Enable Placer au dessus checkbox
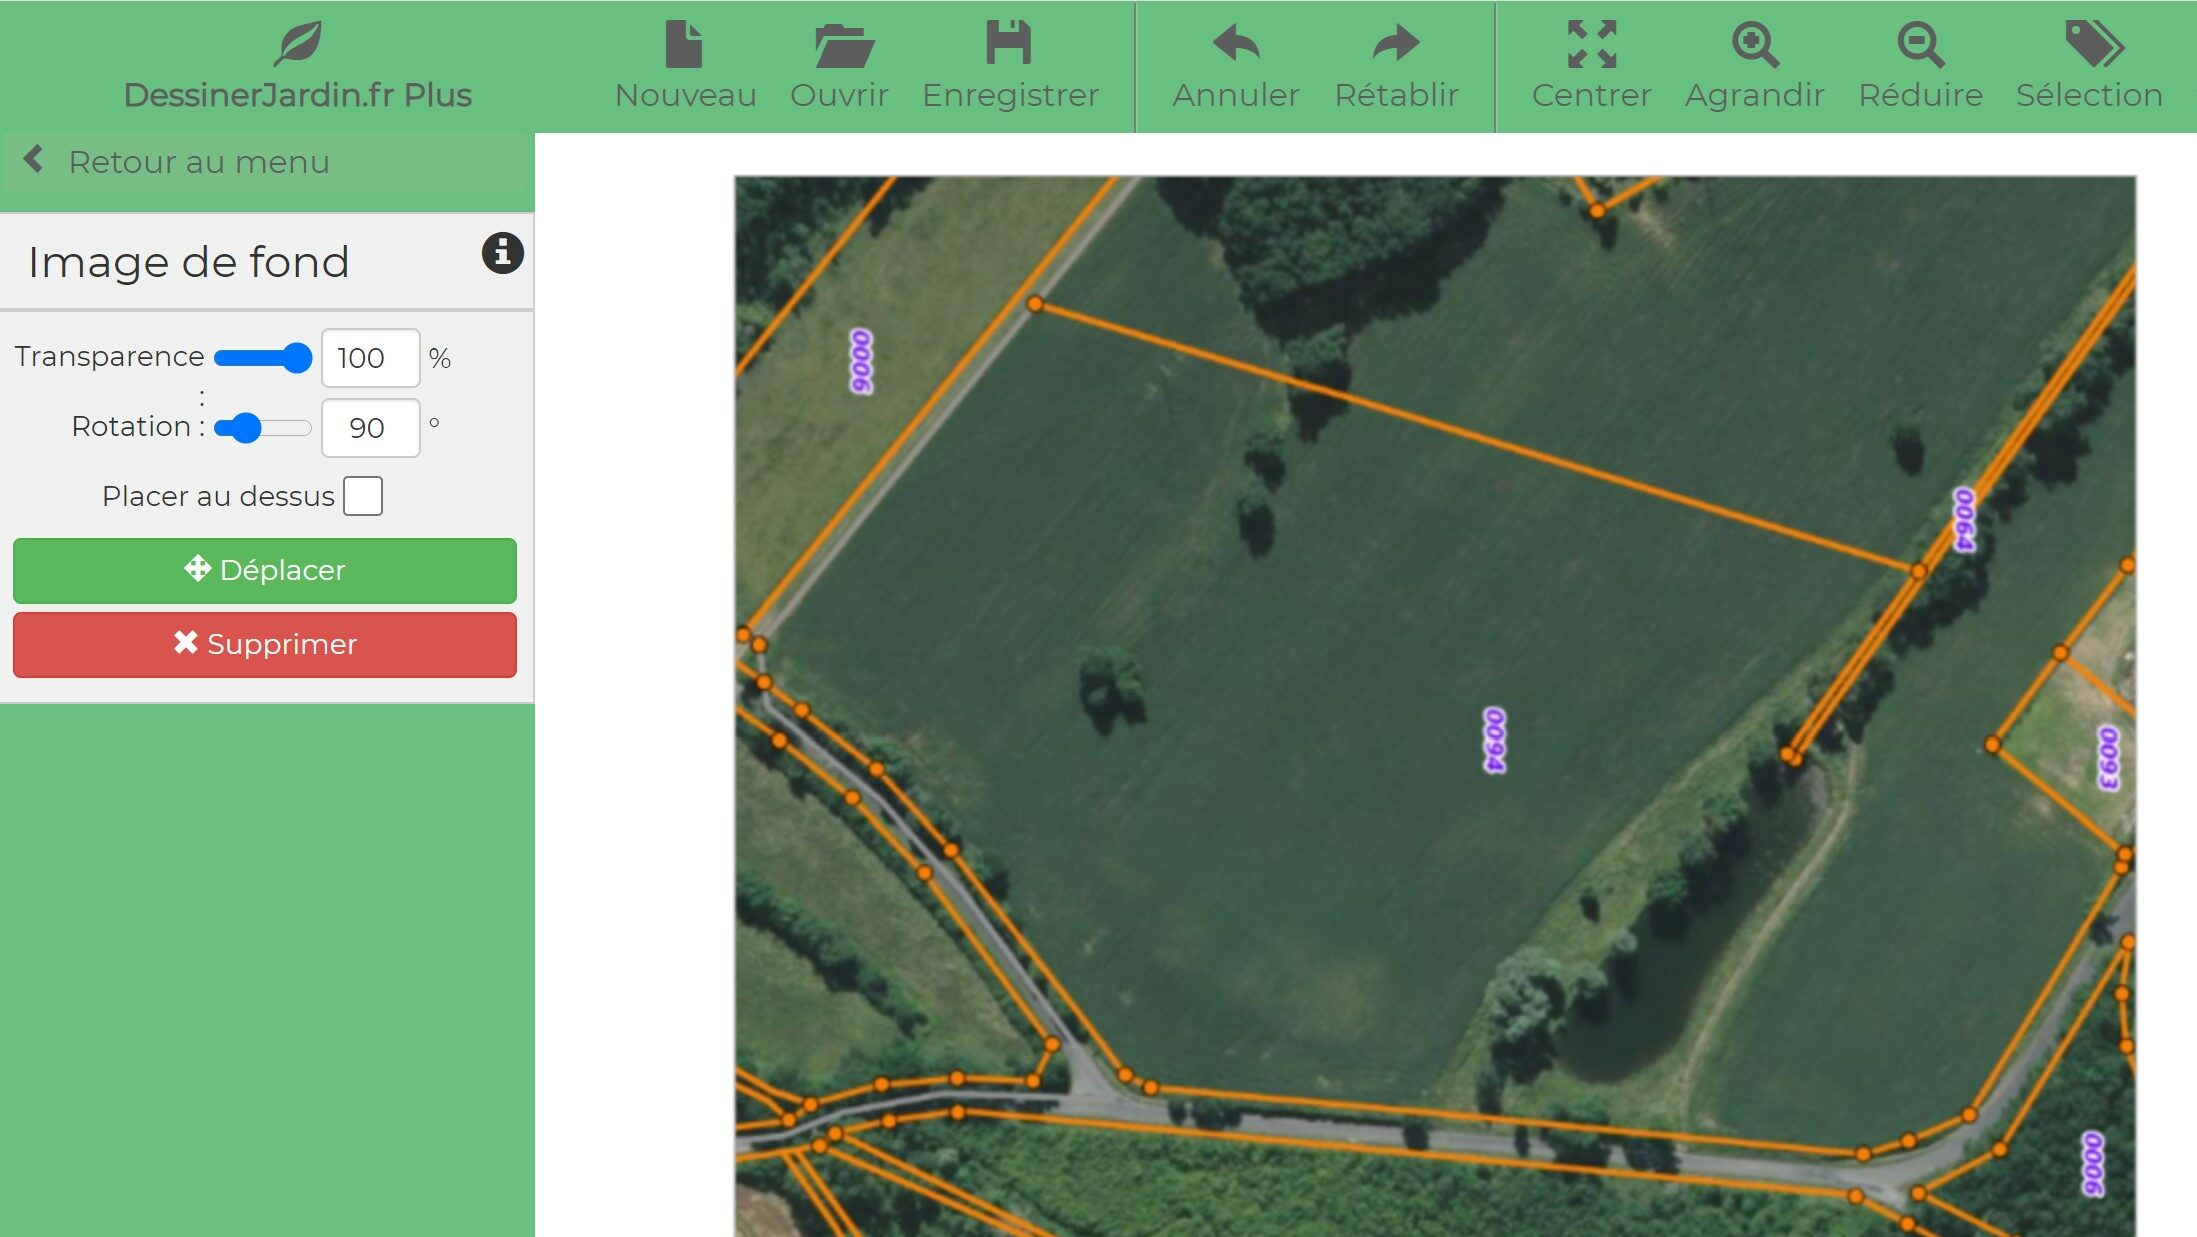 coord(363,496)
